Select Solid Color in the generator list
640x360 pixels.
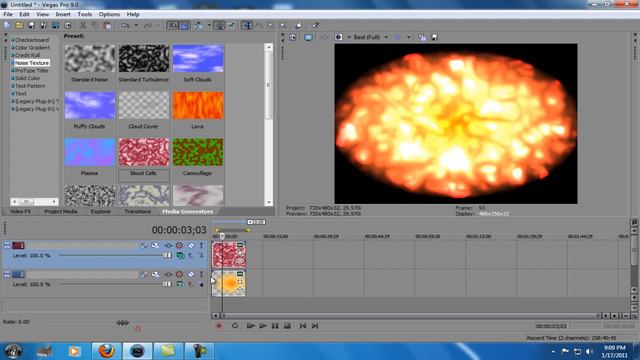[27, 78]
